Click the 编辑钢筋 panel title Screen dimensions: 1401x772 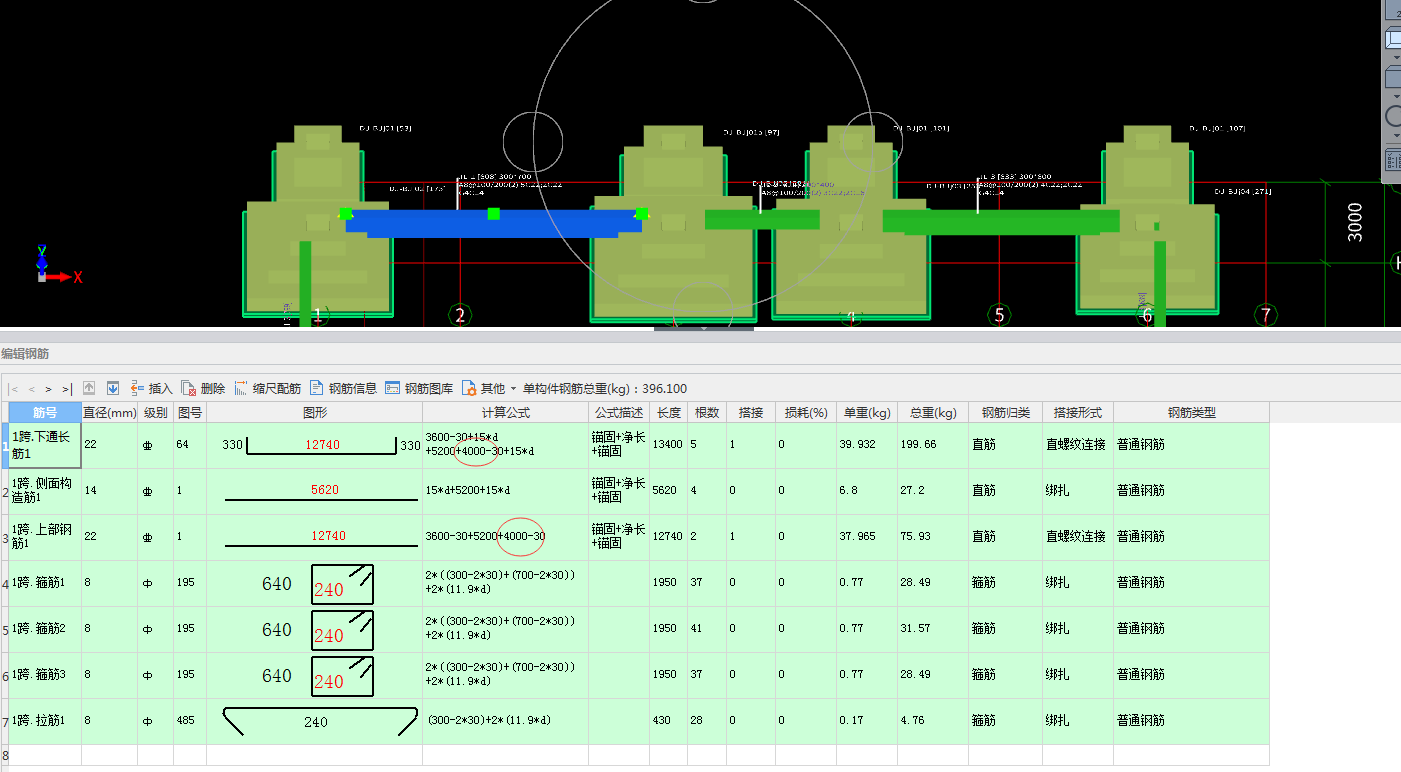25,354
